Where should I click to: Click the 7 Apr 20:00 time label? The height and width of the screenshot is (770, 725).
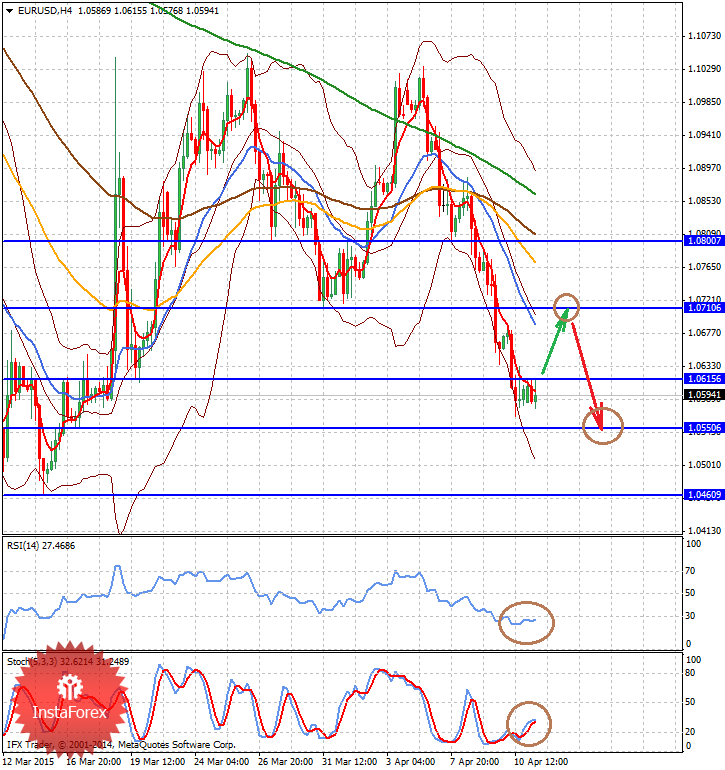(x=474, y=762)
